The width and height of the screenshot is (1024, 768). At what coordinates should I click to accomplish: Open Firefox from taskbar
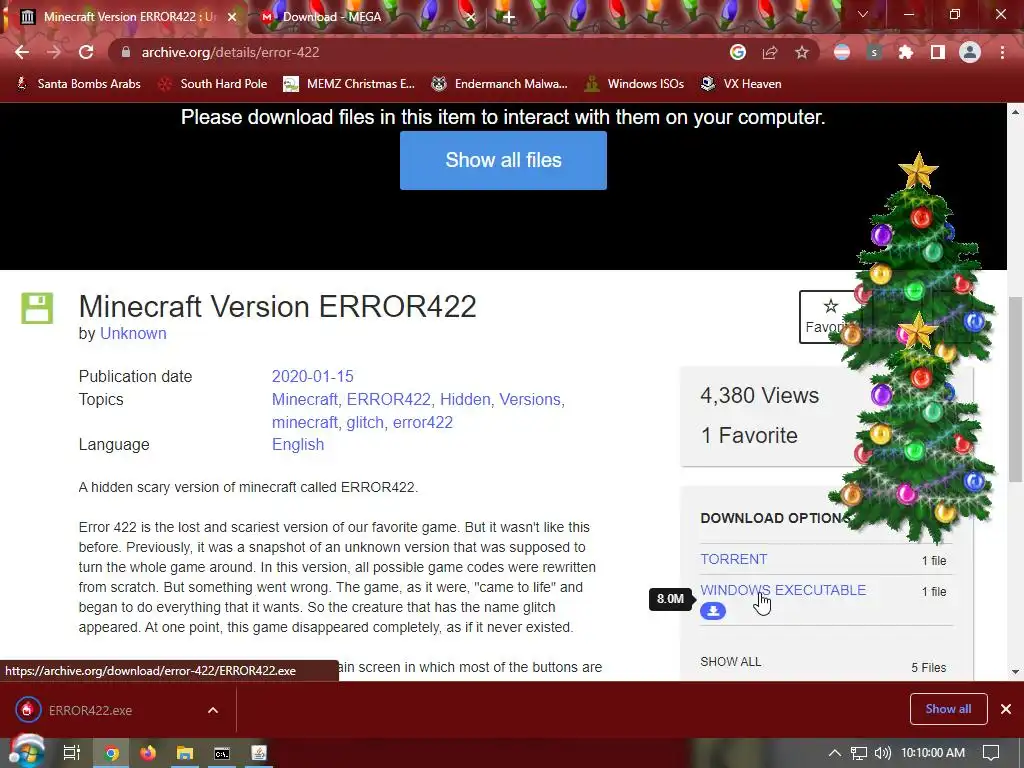[148, 753]
